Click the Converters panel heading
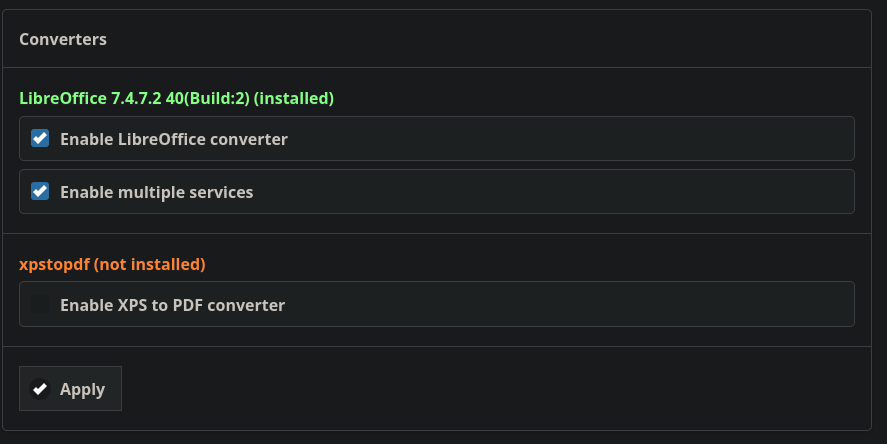Viewport: 887px width, 444px height. [x=63, y=39]
